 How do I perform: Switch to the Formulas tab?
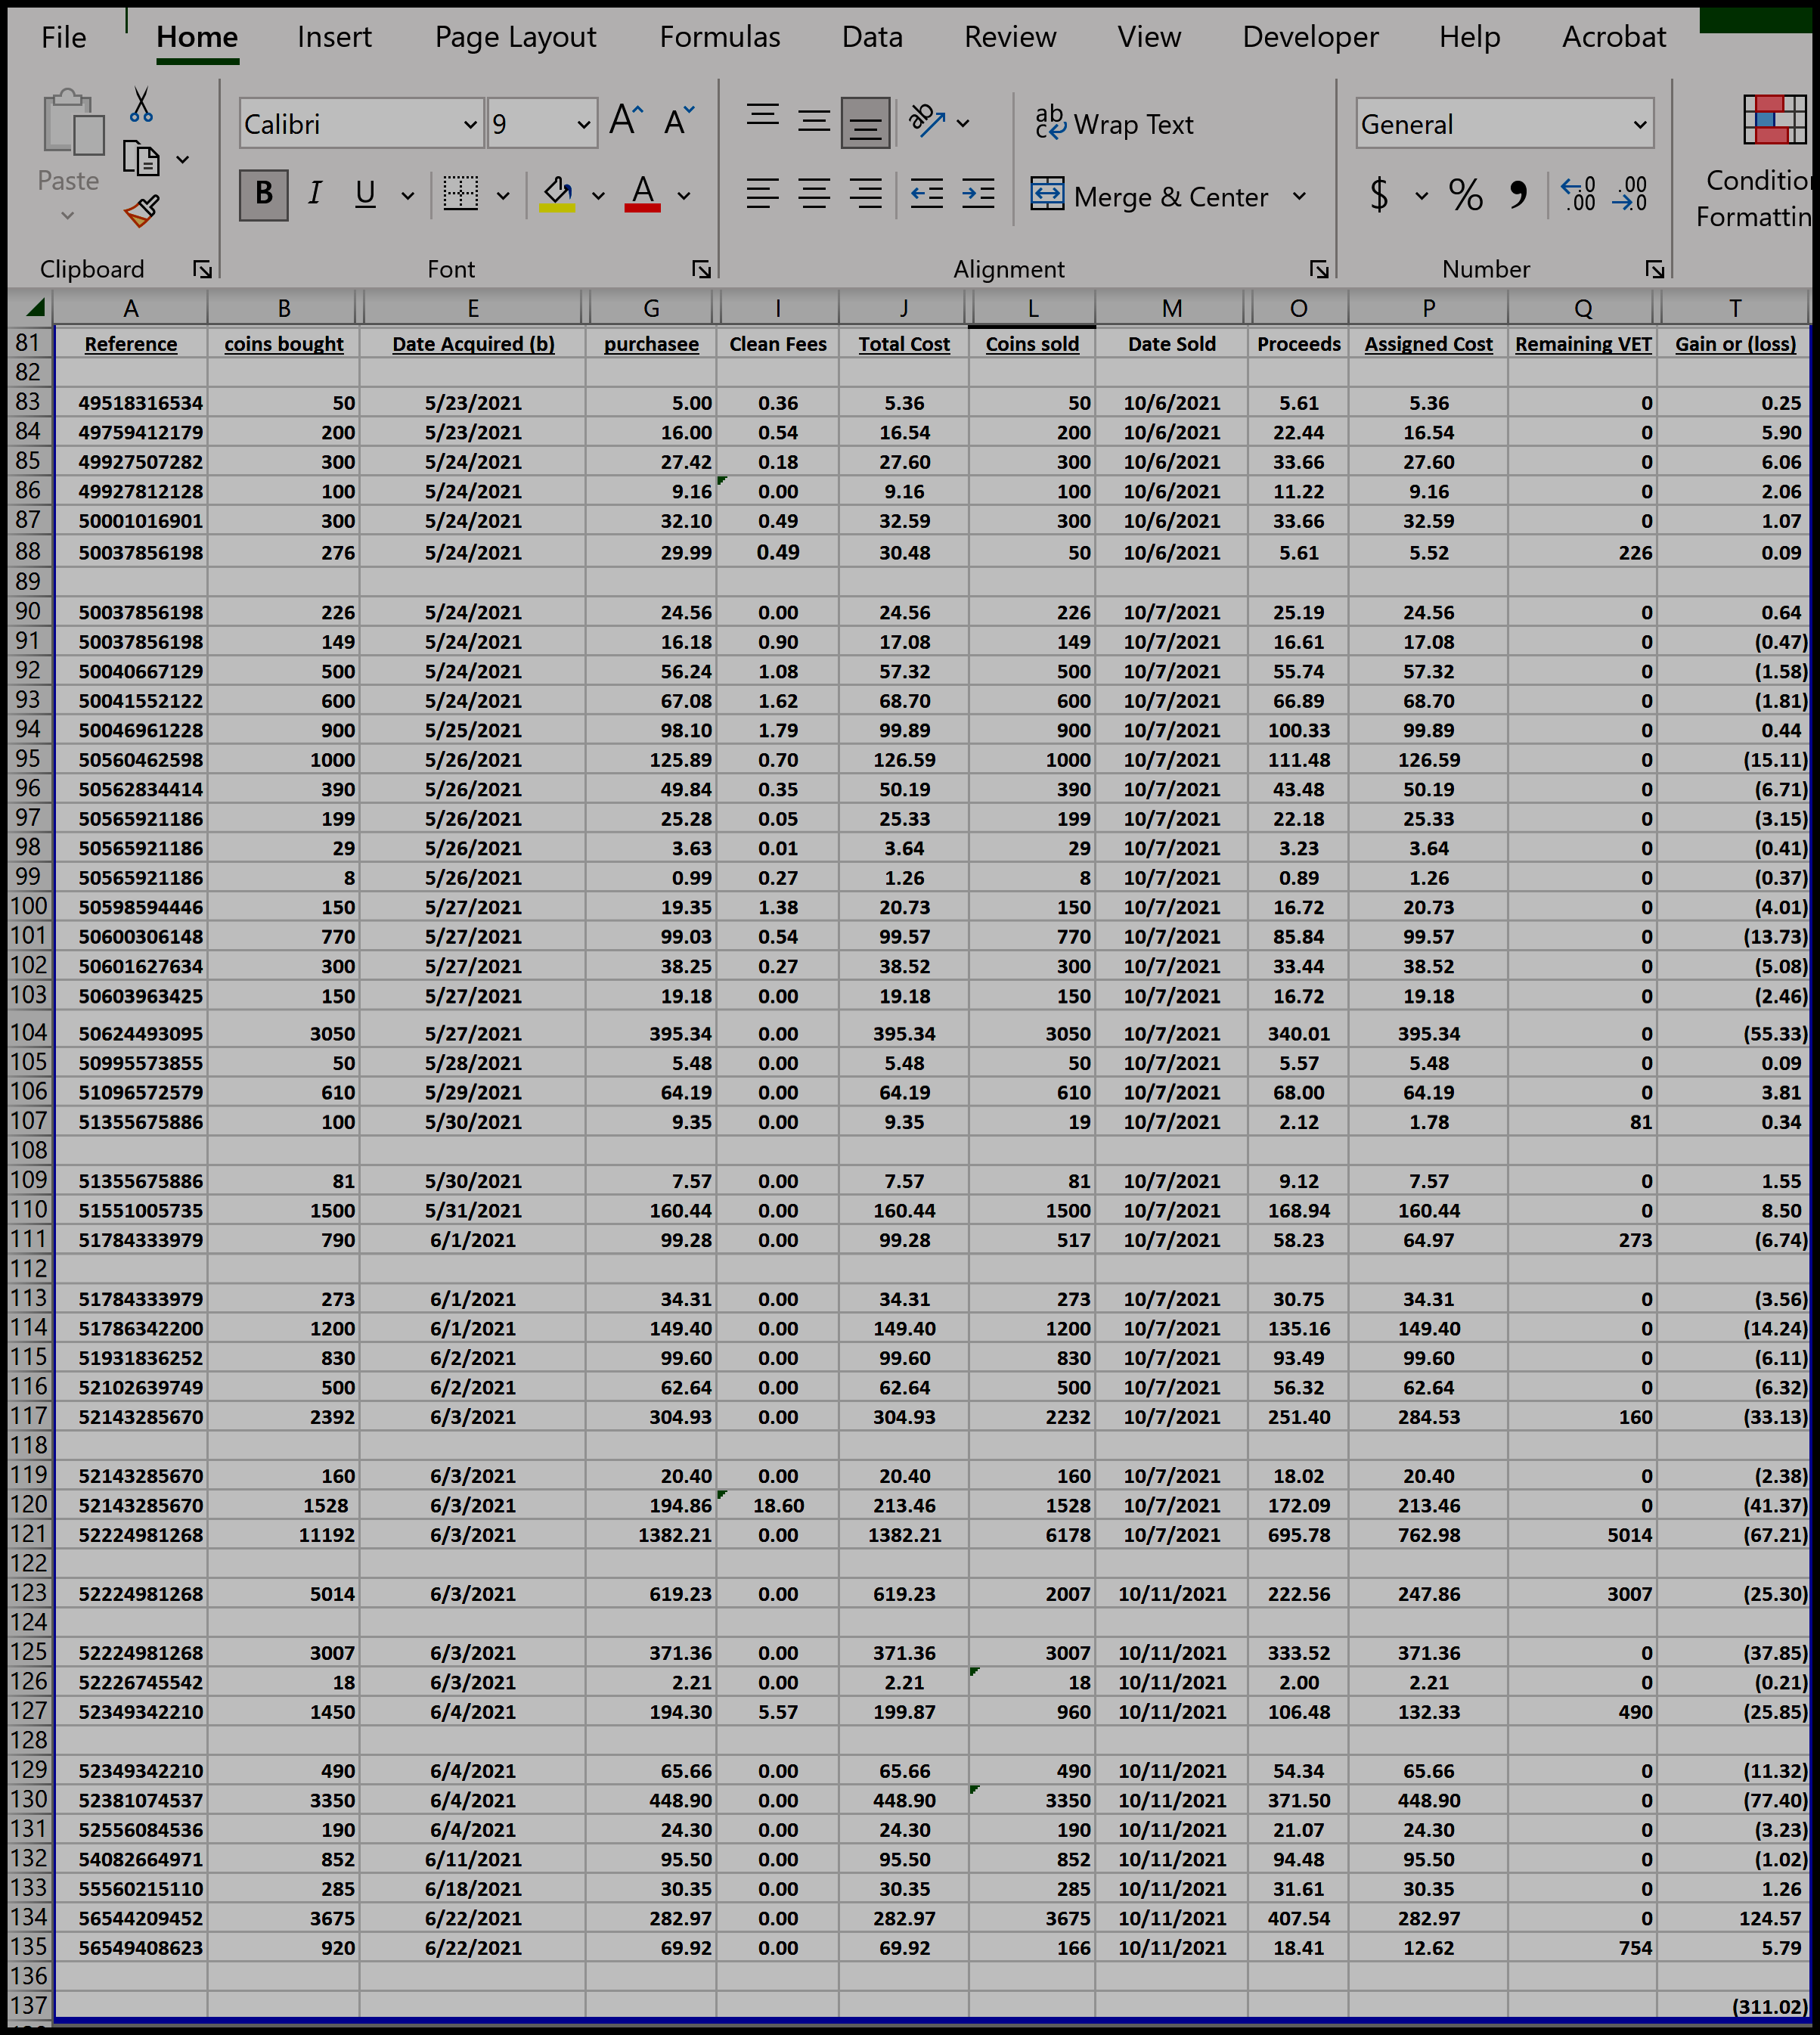(x=720, y=37)
